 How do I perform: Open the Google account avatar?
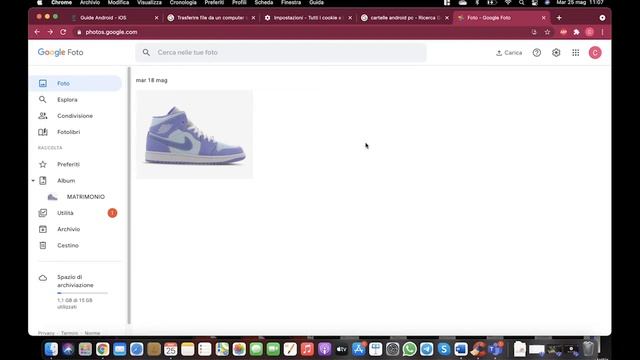pos(595,53)
